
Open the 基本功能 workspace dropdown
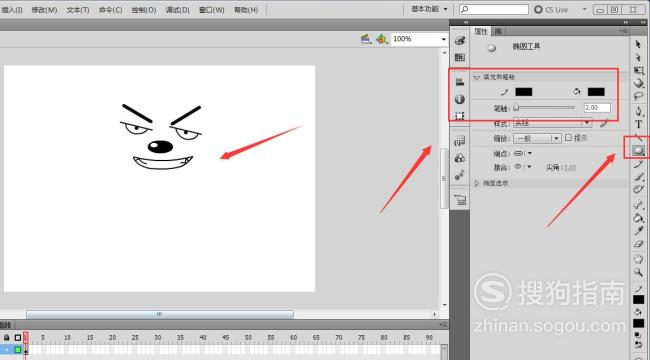point(429,9)
